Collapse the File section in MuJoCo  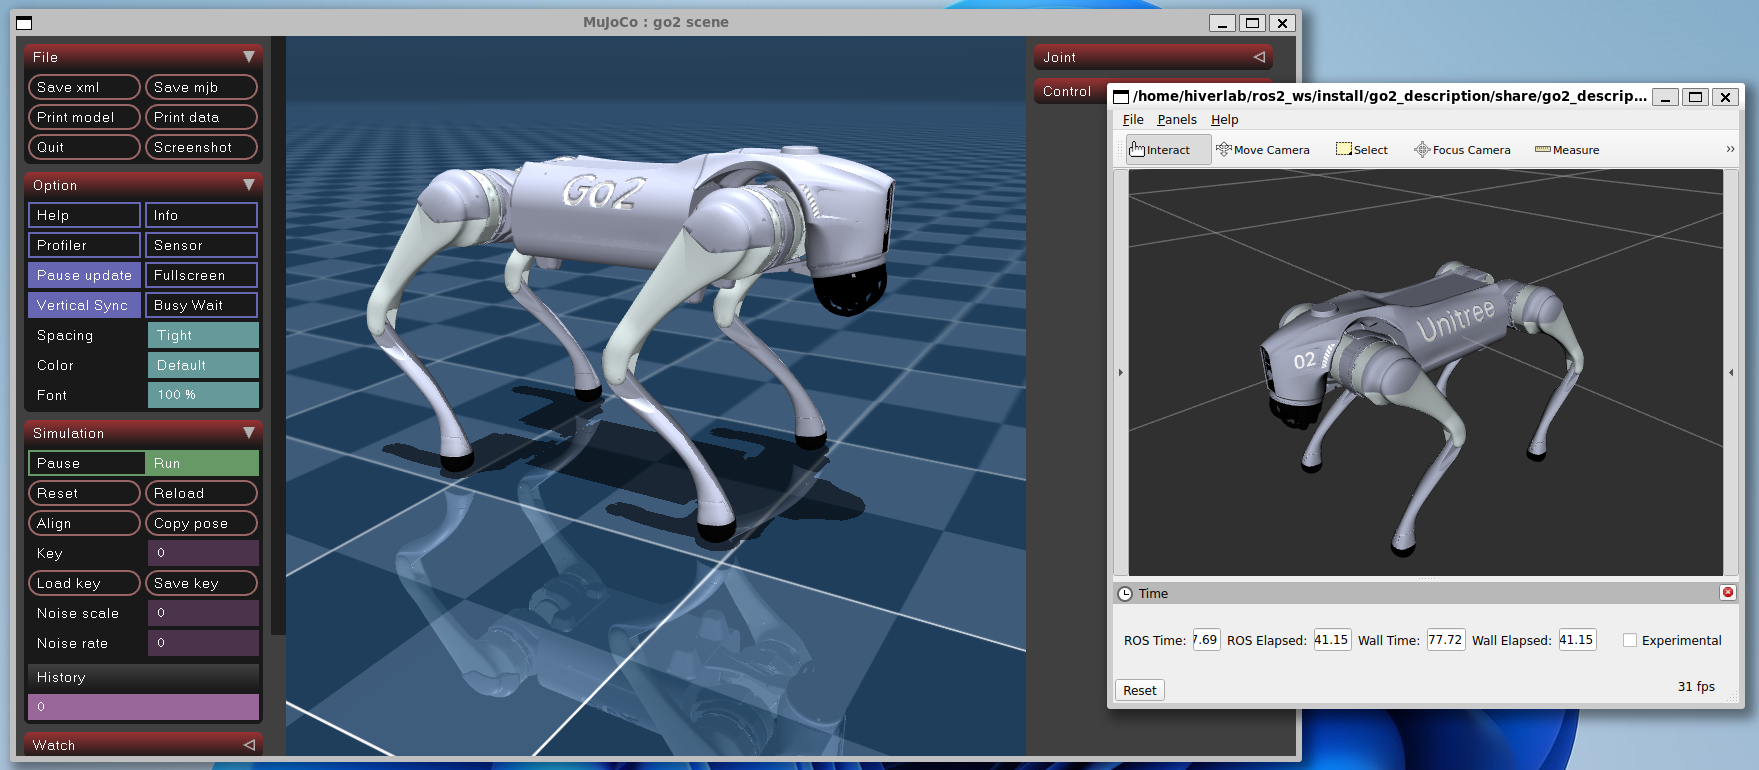point(143,57)
